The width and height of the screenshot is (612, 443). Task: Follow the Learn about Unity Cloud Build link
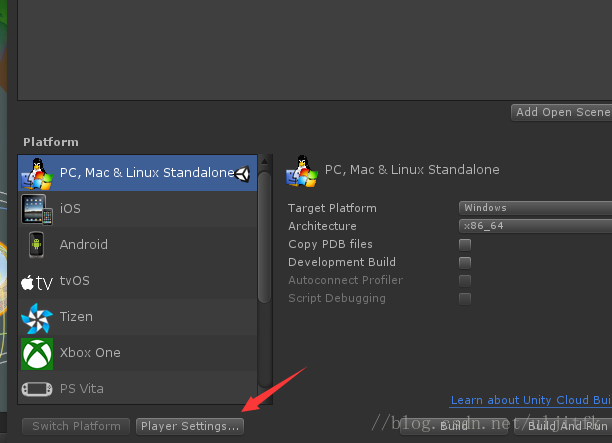(x=531, y=400)
